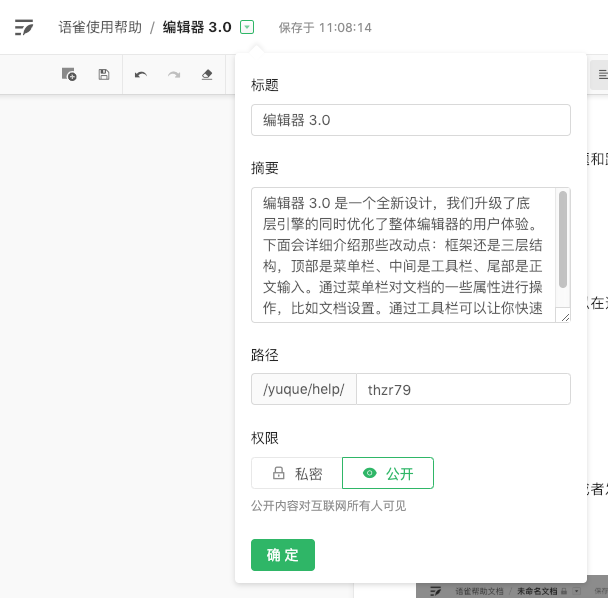Click the save icon in toolbar
The height and width of the screenshot is (598, 608).
click(x=104, y=74)
